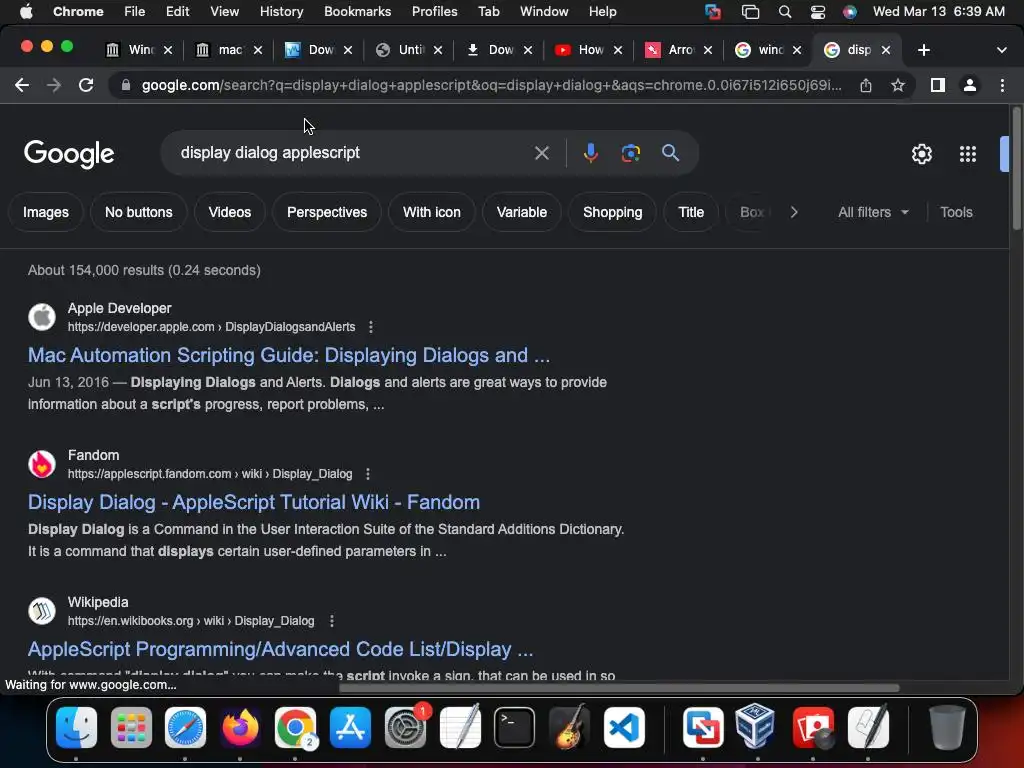
Task: Open Spotlight search in menu bar
Action: coord(785,12)
